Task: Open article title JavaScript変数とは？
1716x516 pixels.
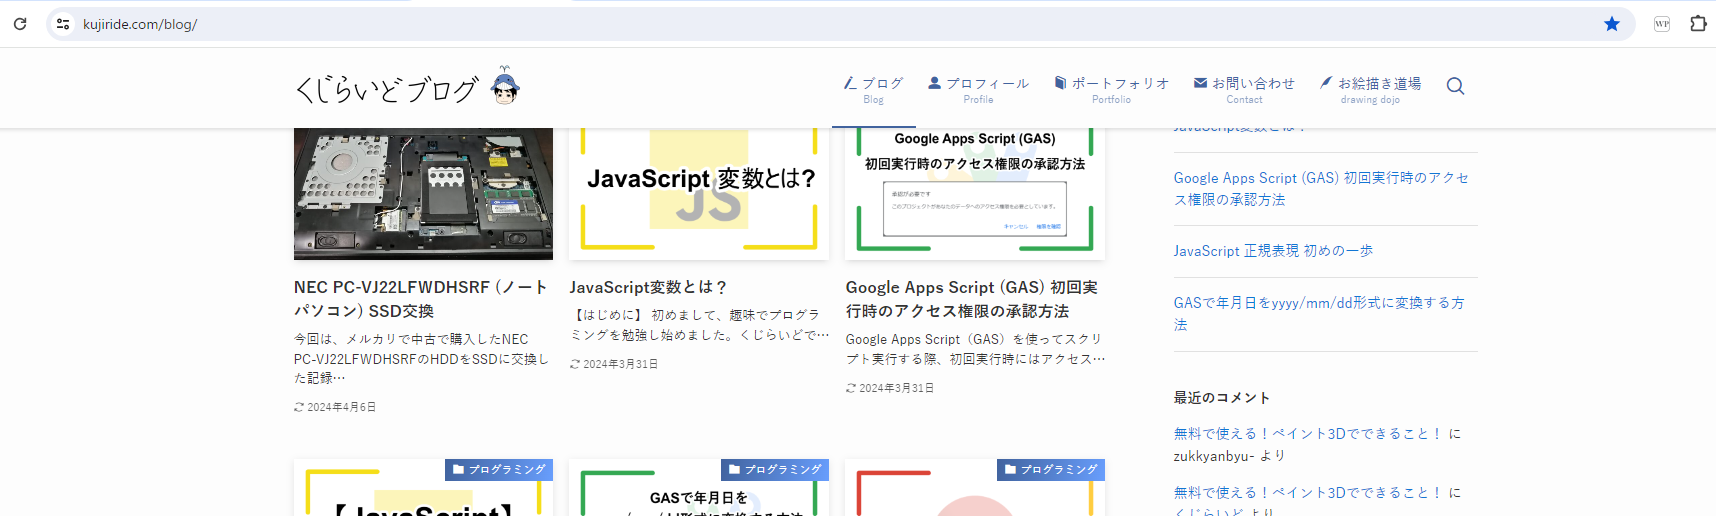Action: pos(648,287)
